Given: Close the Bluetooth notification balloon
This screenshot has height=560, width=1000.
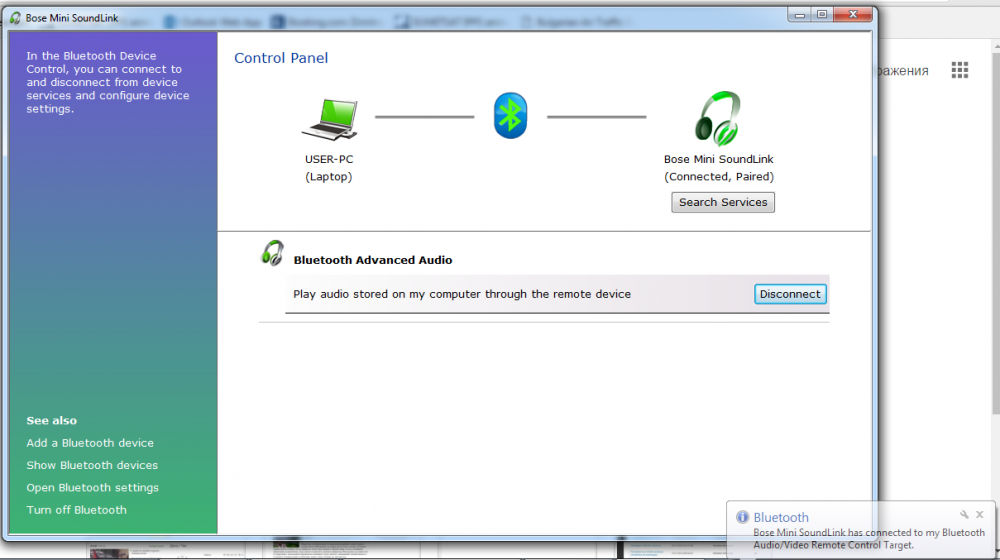Looking at the screenshot, I should 980,514.
